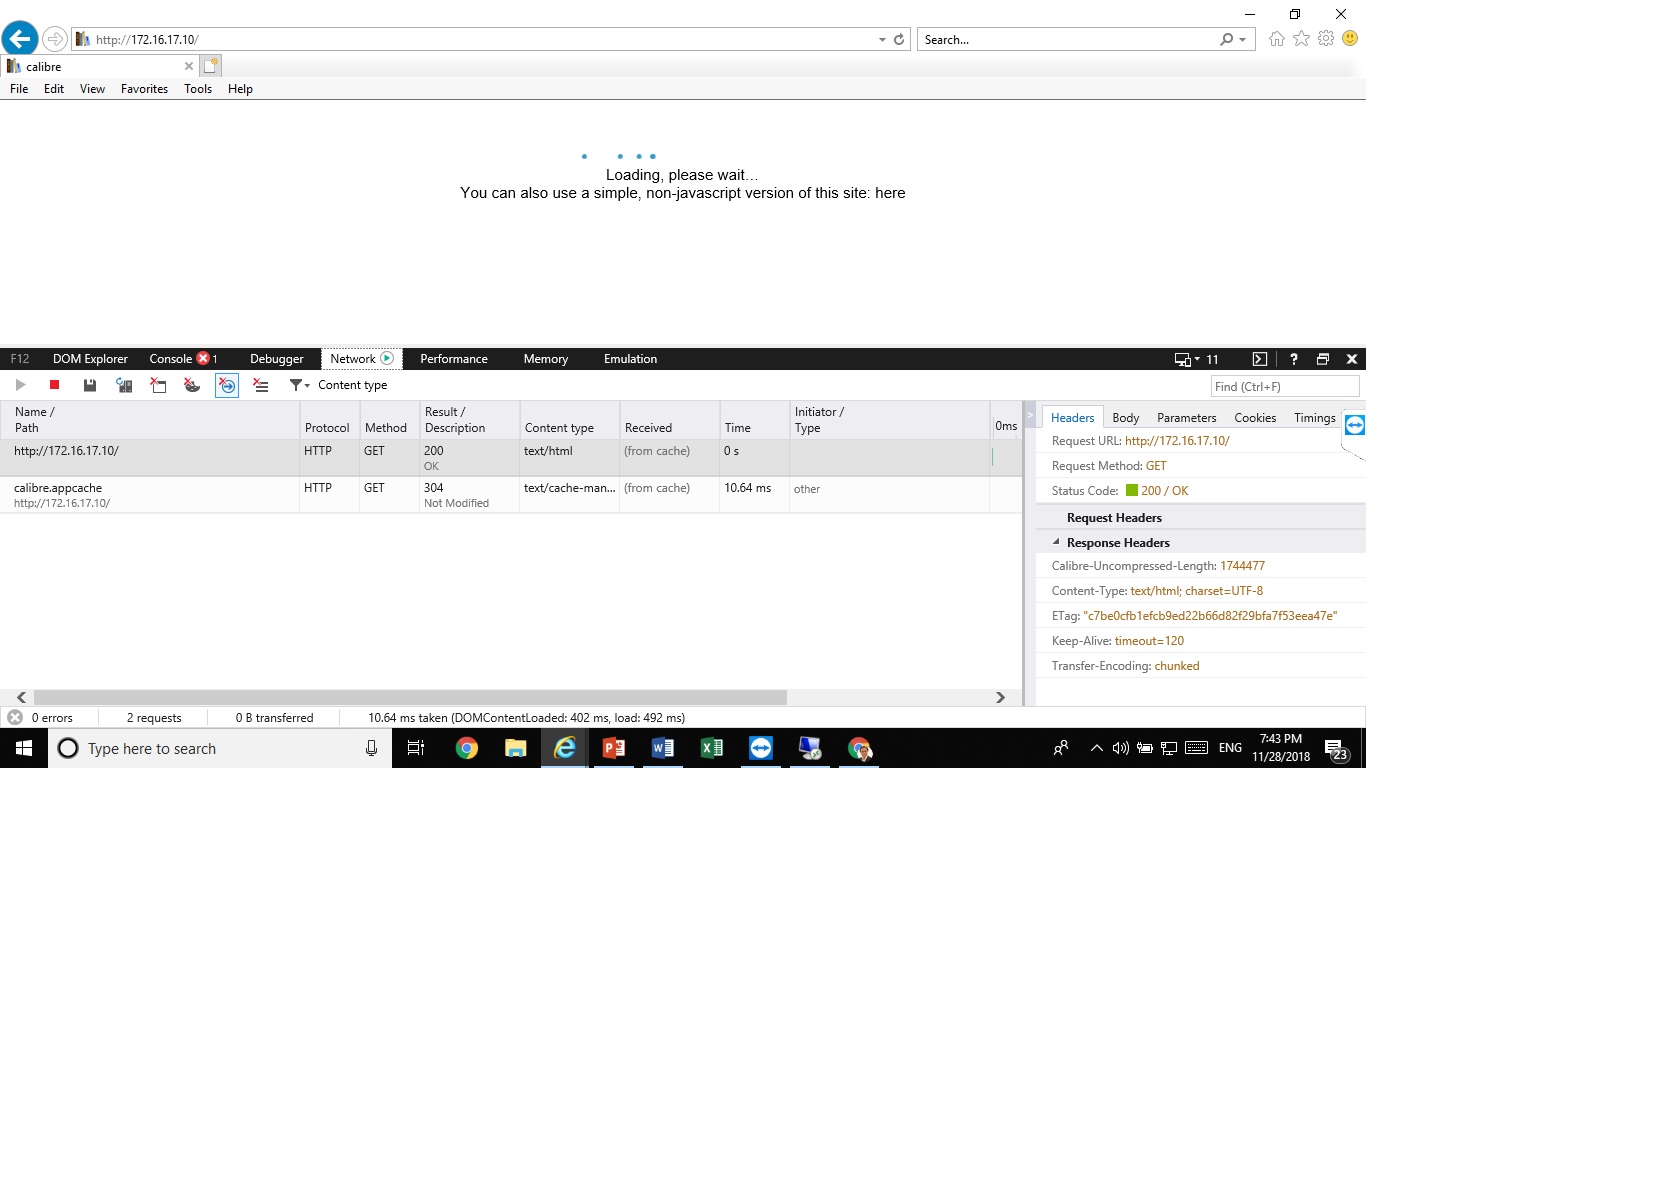Sort by Content type column header
Viewport: 1680px width, 1192px height.
(570, 420)
